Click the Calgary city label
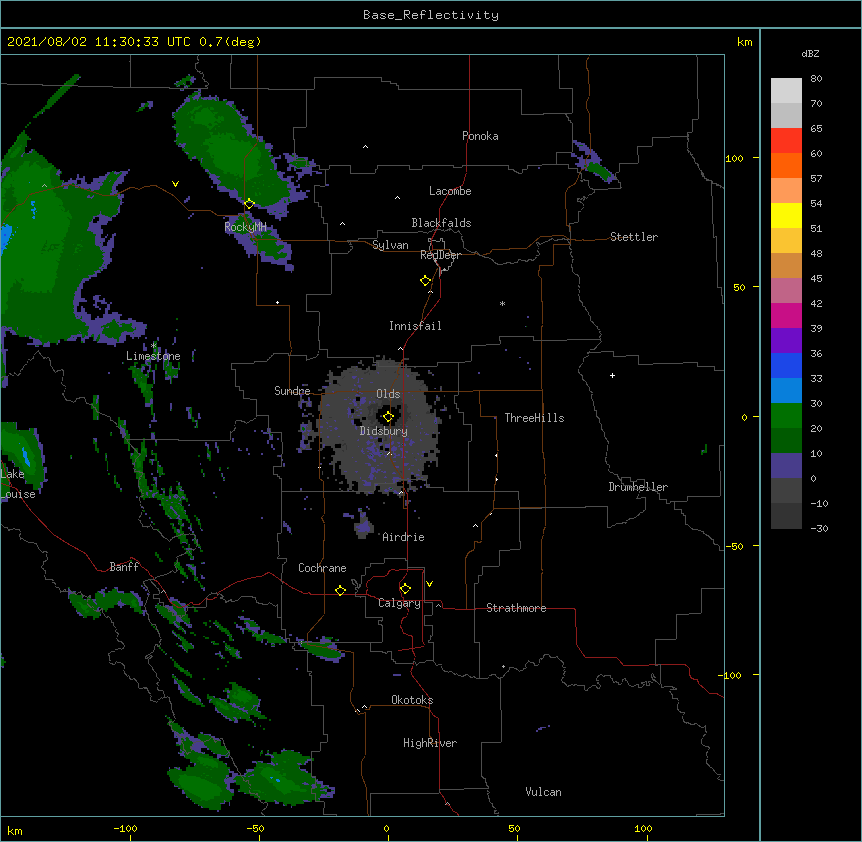Viewport: 862px width, 842px height. [399, 603]
